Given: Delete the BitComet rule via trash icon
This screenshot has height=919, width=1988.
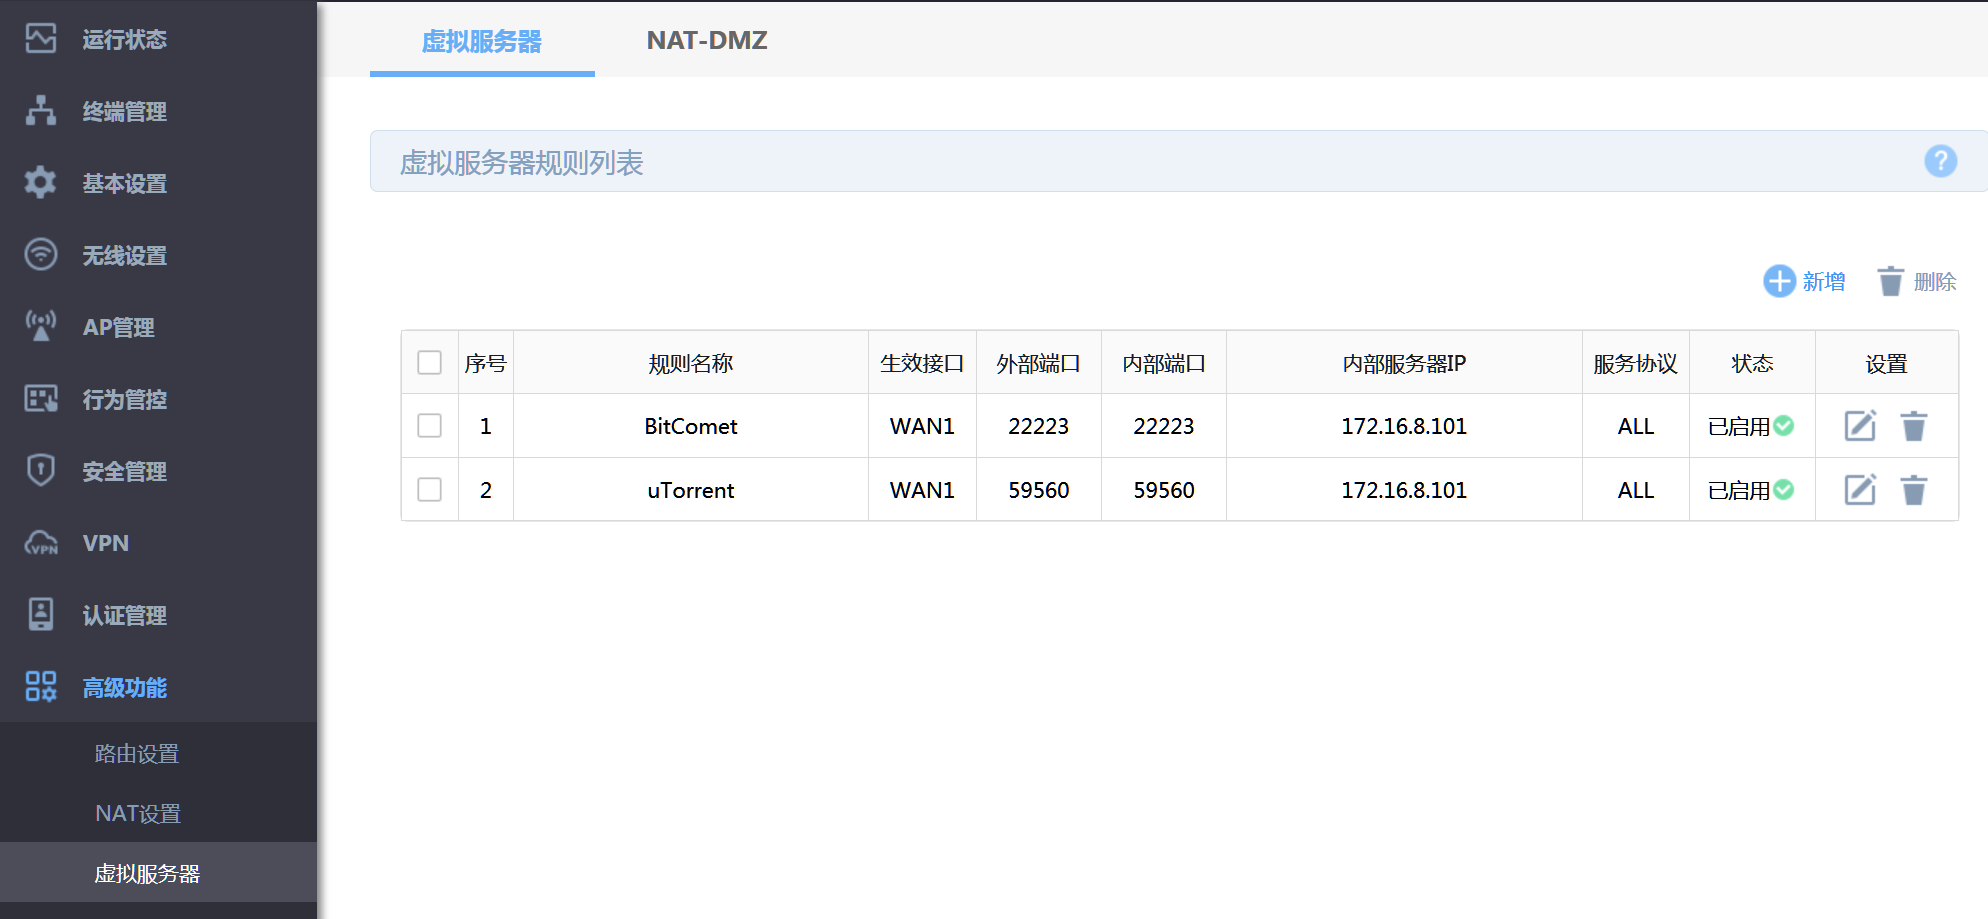Looking at the screenshot, I should [1914, 426].
